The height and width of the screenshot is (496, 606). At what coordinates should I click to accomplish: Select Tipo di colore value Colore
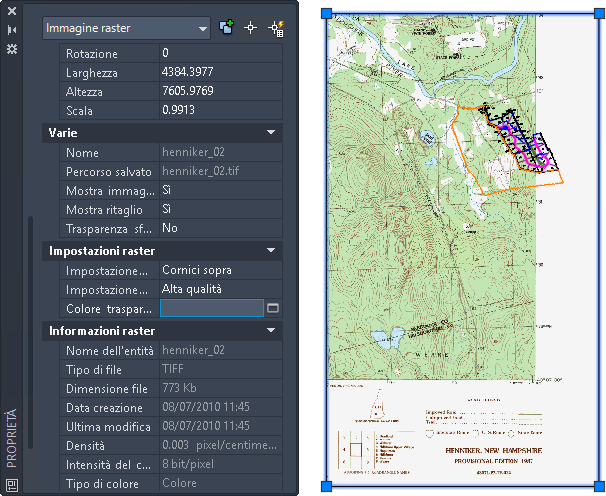221,483
